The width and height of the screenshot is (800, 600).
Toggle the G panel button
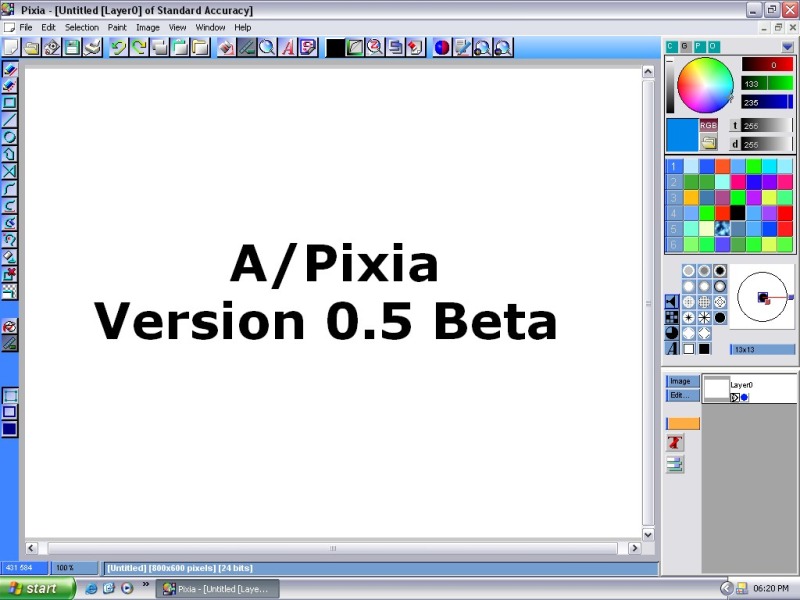click(685, 47)
